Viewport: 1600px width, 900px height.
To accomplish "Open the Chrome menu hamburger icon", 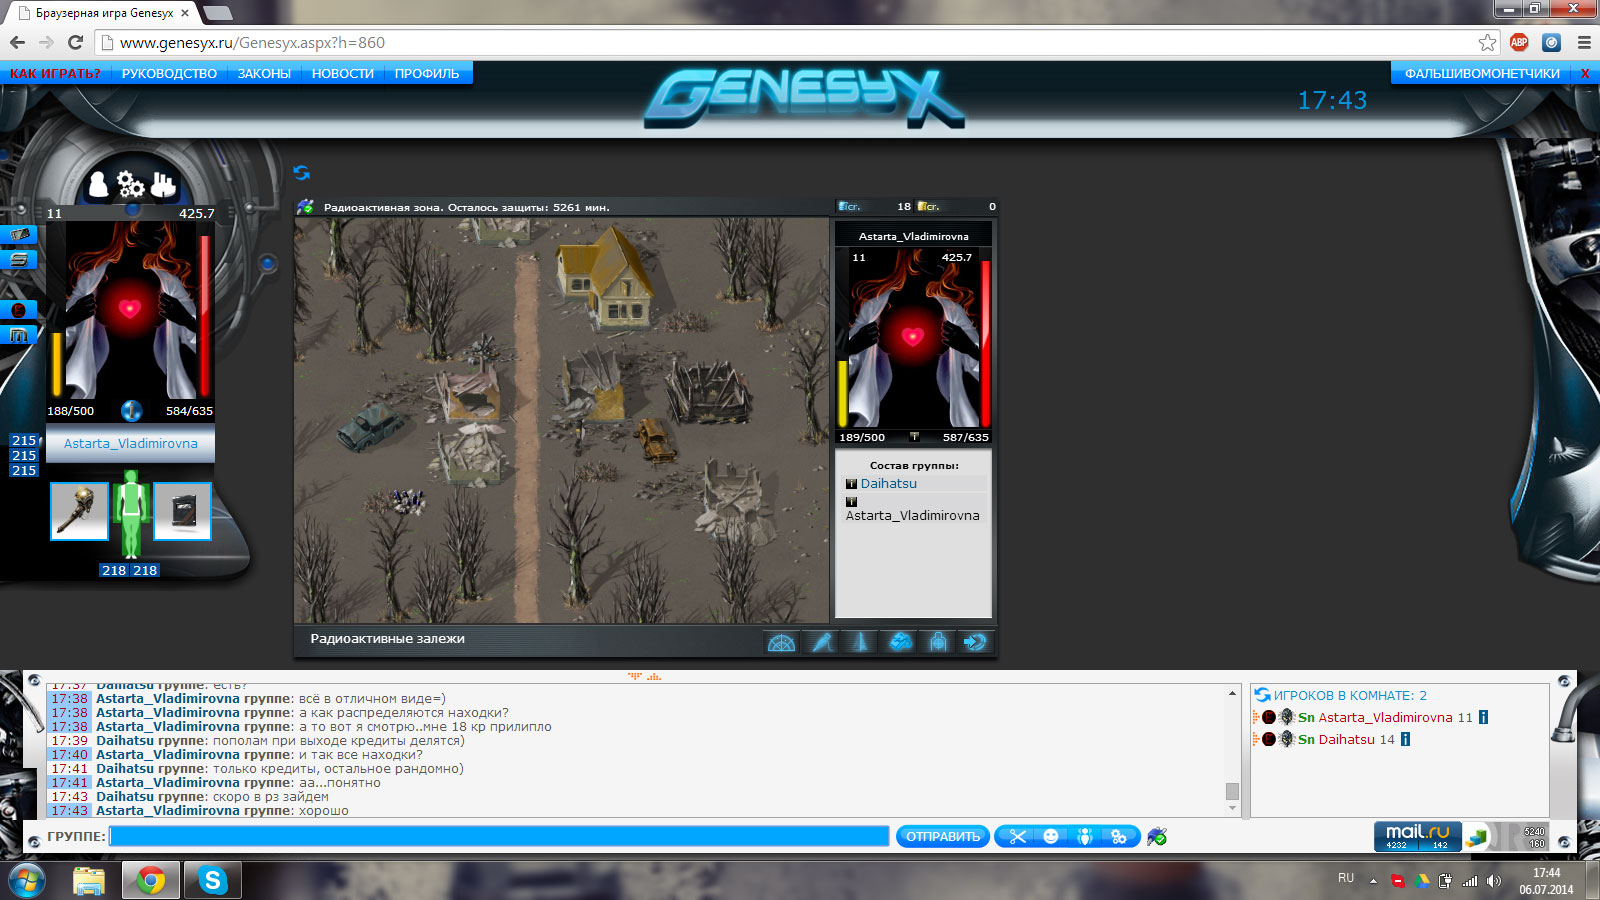I will pyautogui.click(x=1584, y=42).
